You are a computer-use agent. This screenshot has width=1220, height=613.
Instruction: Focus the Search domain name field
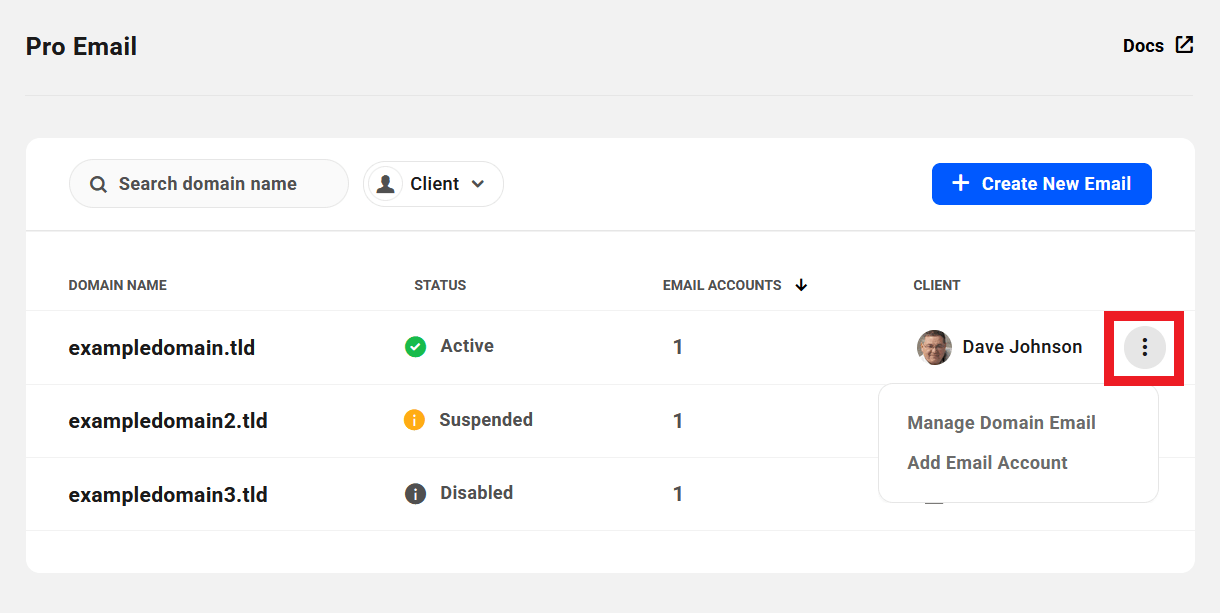(x=208, y=184)
